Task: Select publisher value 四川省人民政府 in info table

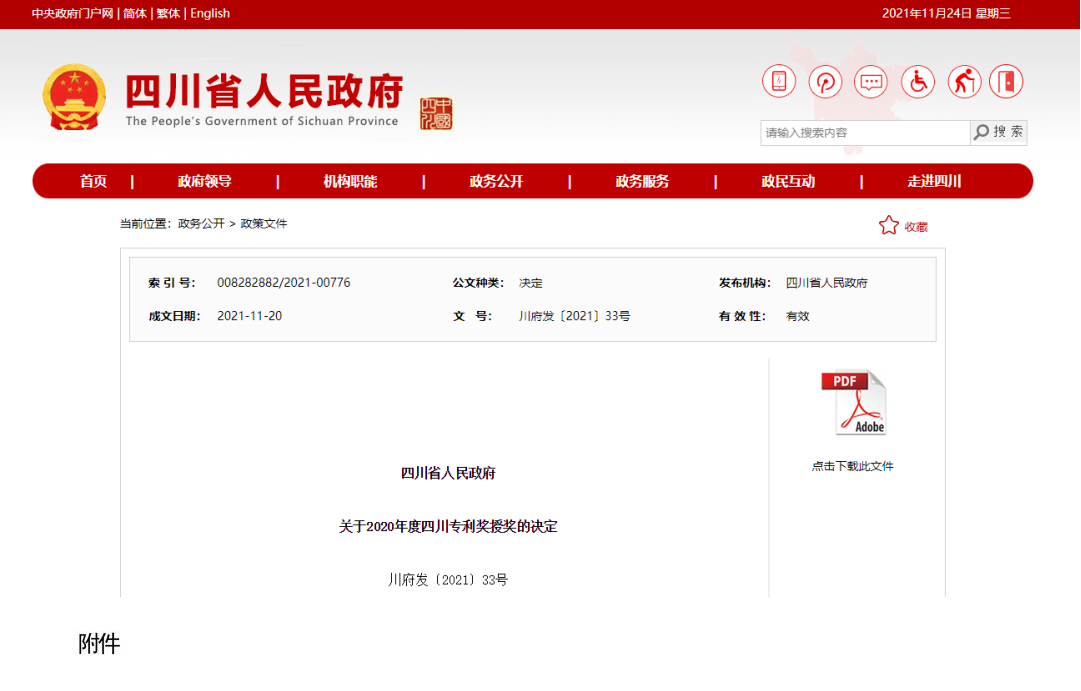Action: [x=827, y=283]
